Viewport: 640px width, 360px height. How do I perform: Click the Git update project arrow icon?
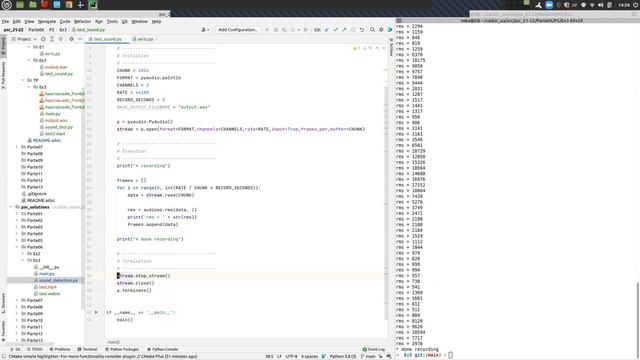[x=327, y=30]
